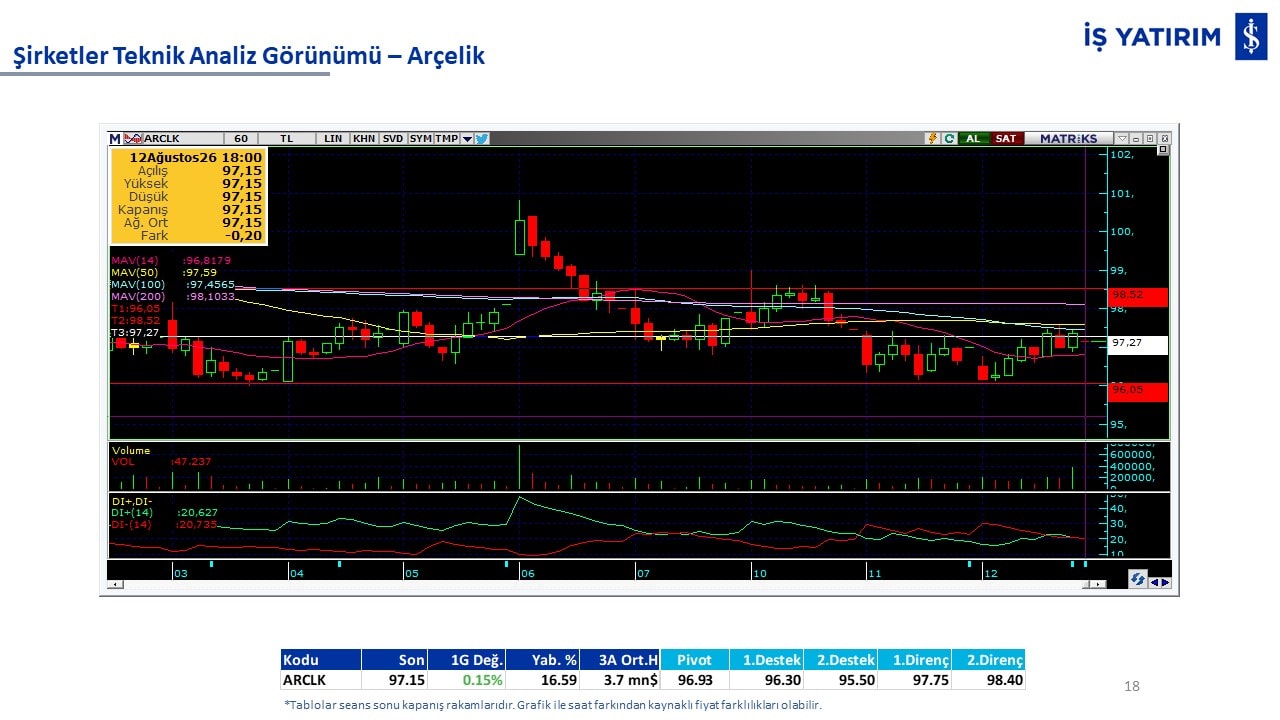
Task: Click the green AL buy button
Action: coord(972,138)
